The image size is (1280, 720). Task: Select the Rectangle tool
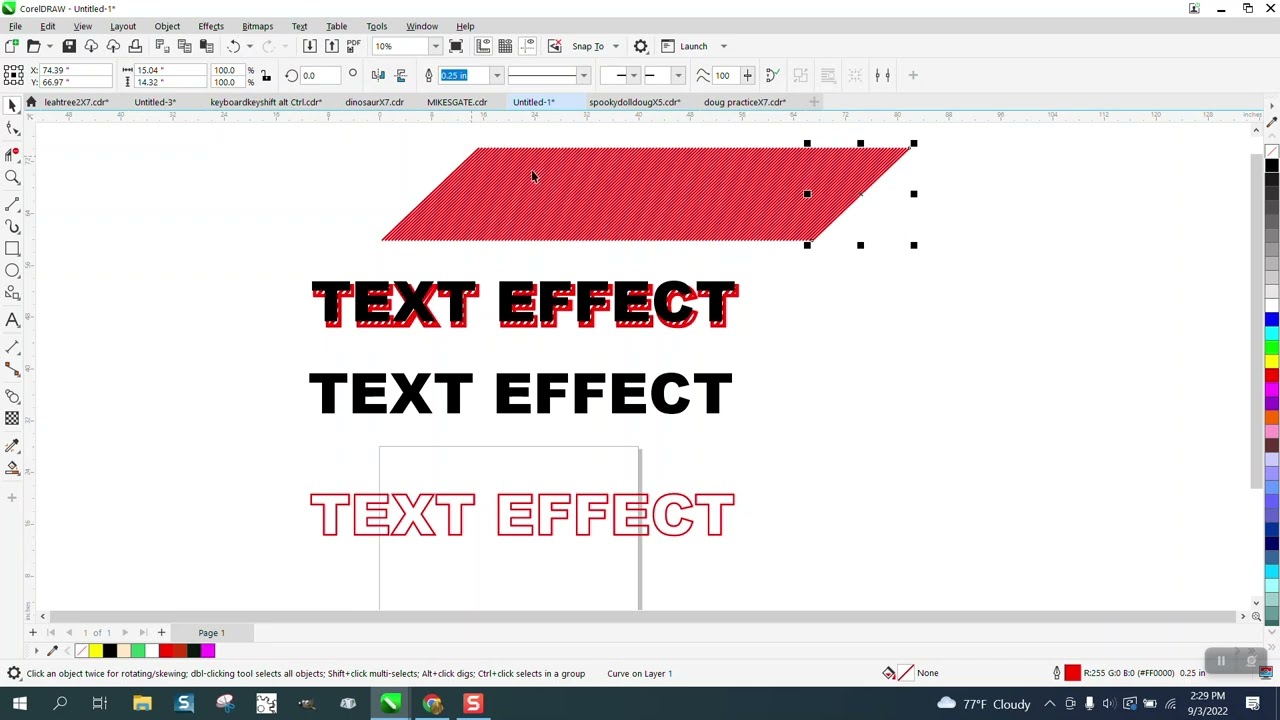[12, 248]
